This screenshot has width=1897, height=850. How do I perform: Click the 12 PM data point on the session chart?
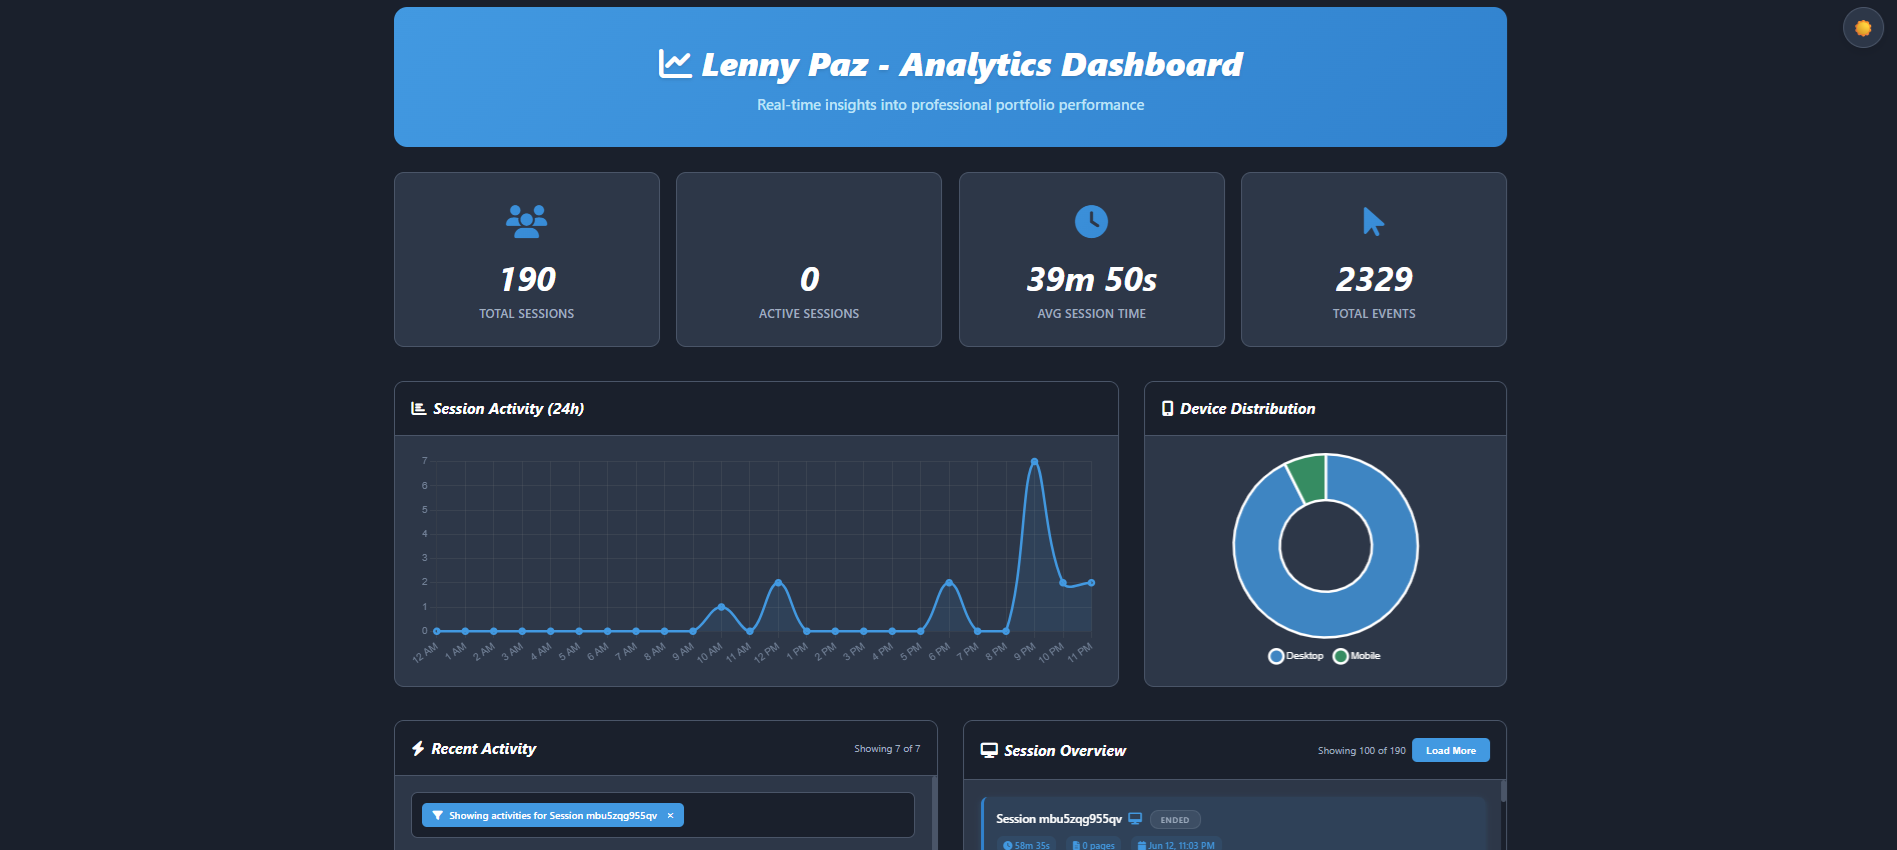(x=778, y=583)
